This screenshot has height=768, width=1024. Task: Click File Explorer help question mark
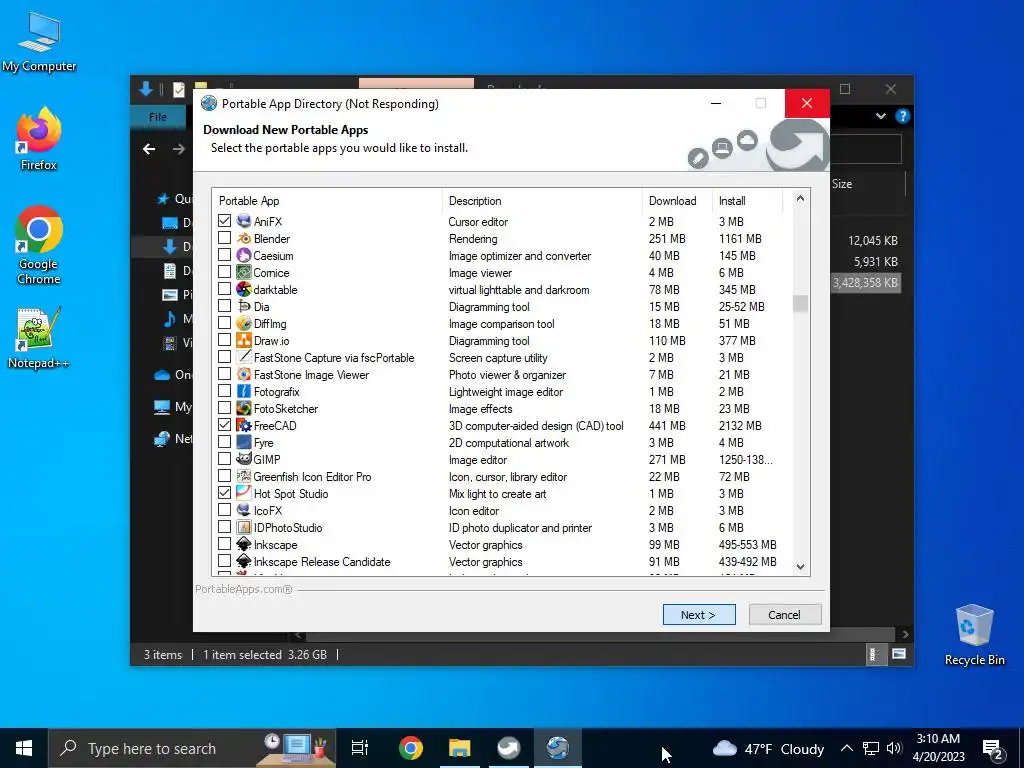click(903, 116)
